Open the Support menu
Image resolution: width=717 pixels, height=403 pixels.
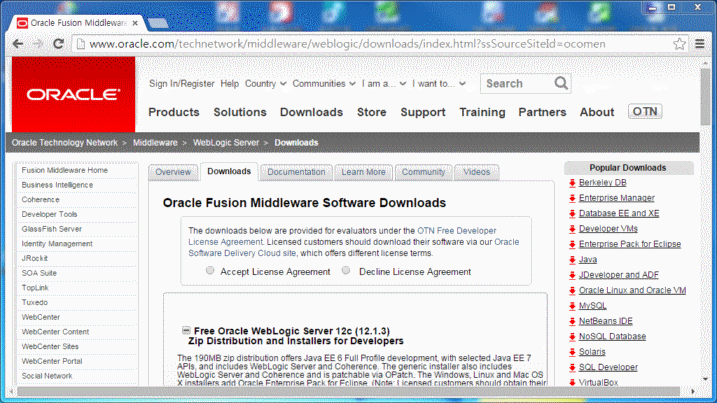(x=423, y=112)
